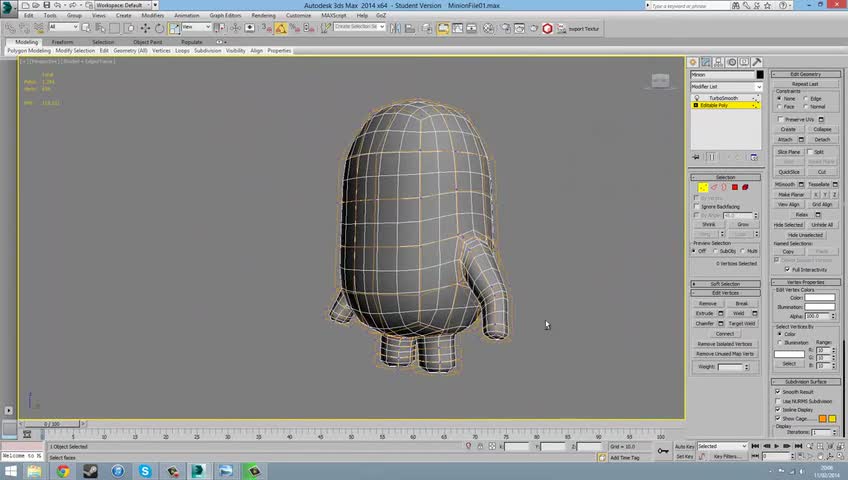Switch to the Freeform ribbon tab
The image size is (848, 480).
click(x=62, y=42)
